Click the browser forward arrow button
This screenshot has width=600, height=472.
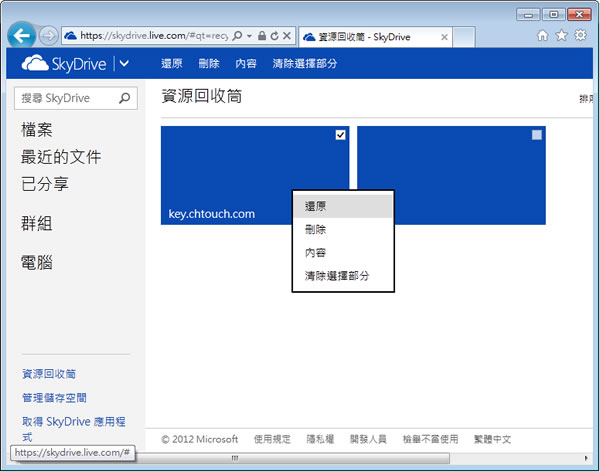(49, 35)
